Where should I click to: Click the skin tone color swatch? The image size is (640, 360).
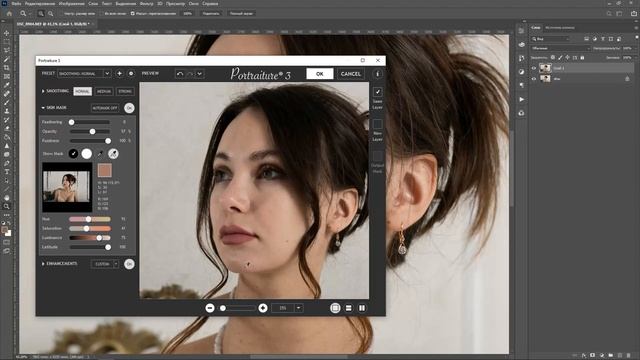(x=104, y=170)
